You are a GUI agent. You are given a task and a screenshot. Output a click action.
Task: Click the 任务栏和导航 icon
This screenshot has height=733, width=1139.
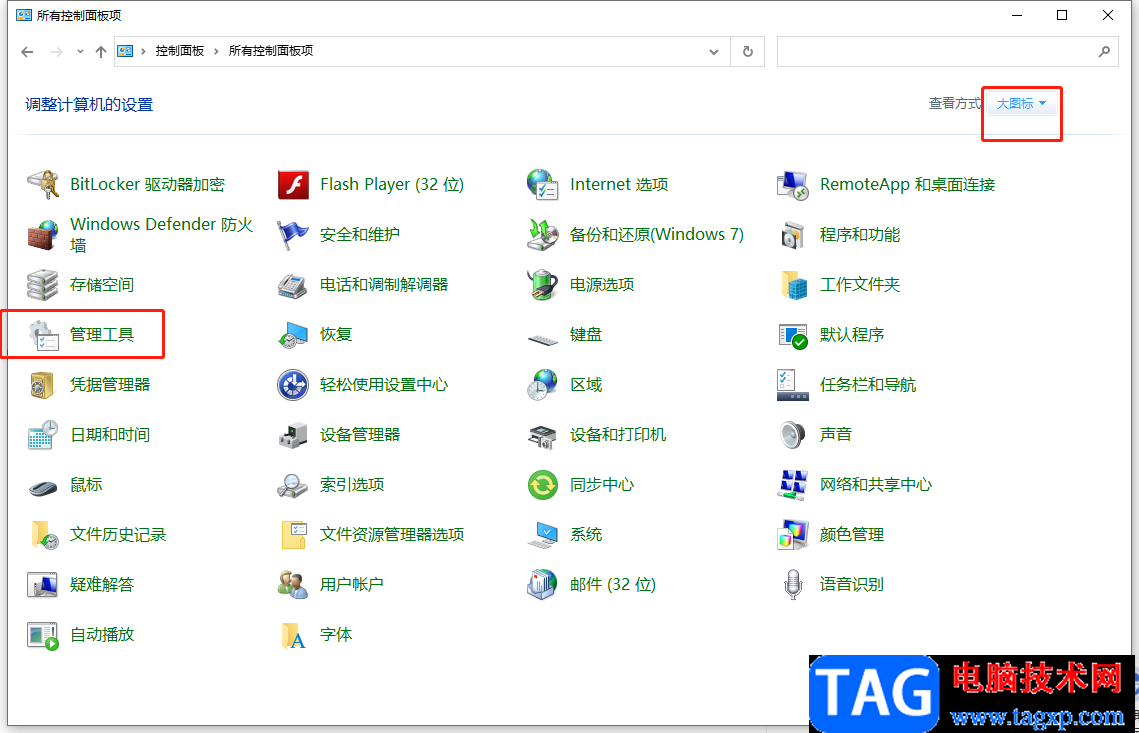click(793, 385)
